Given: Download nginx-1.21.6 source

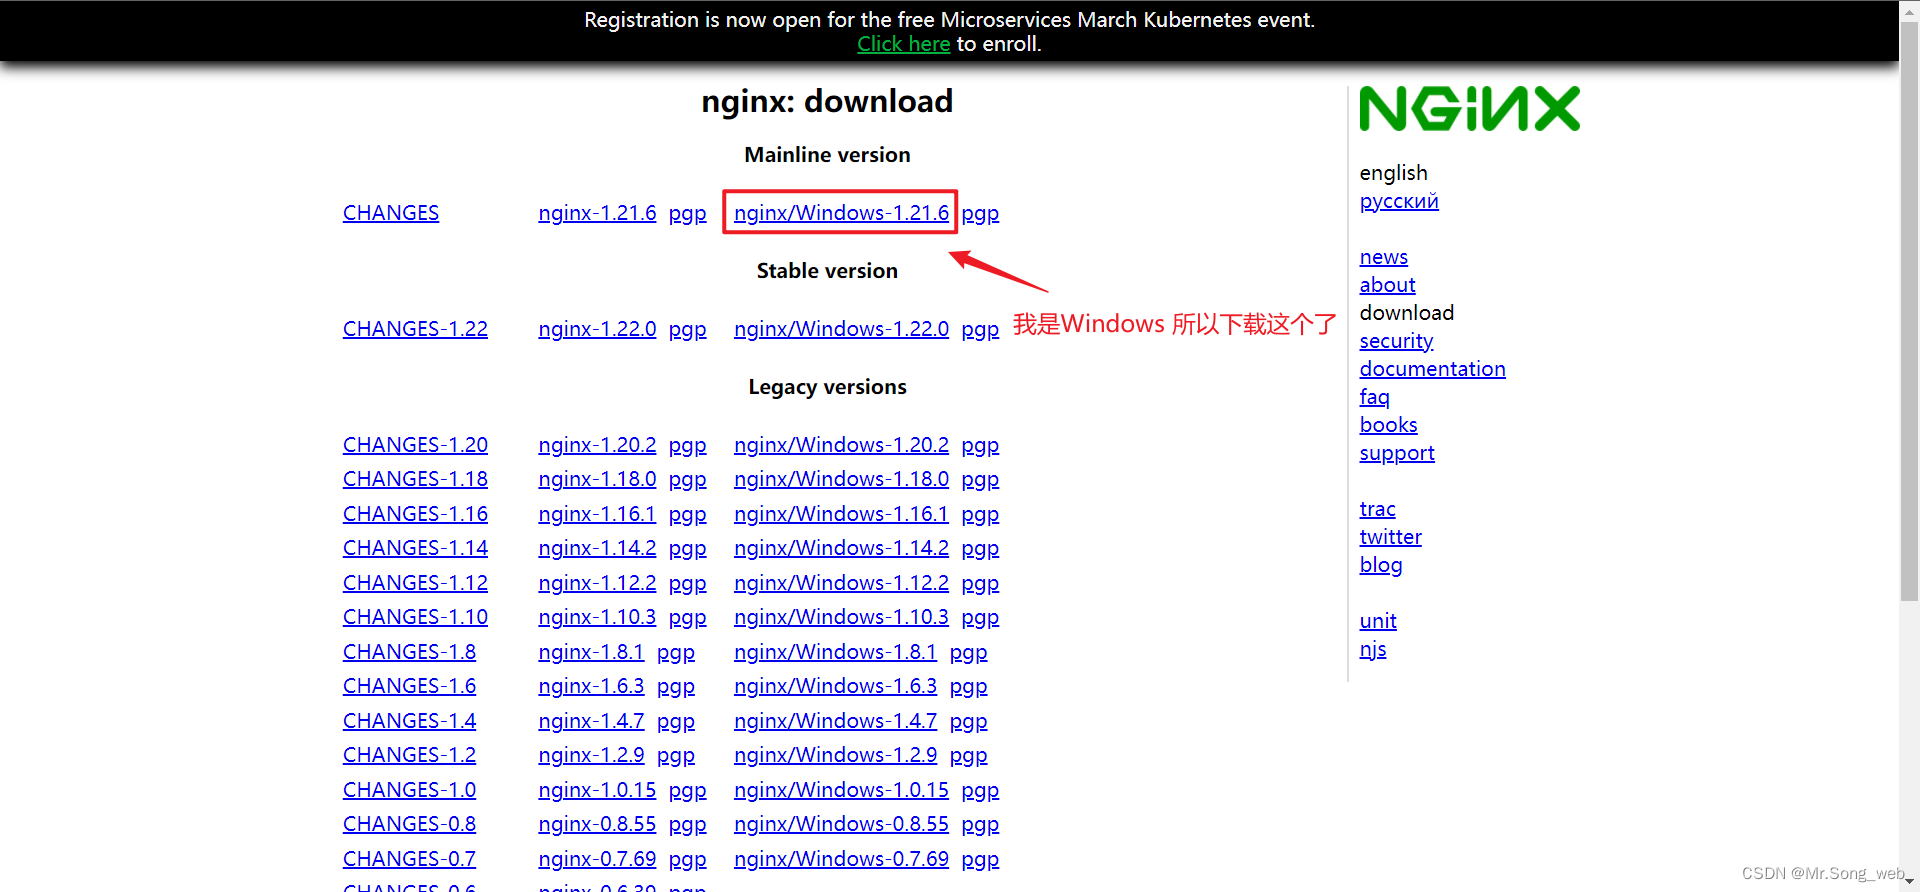Looking at the screenshot, I should [597, 213].
